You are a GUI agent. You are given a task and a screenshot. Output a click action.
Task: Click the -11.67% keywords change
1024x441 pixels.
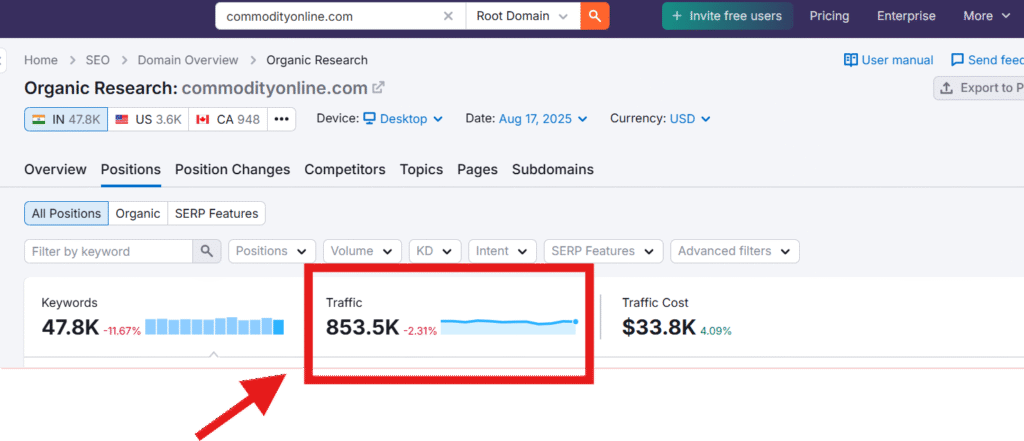(122, 331)
